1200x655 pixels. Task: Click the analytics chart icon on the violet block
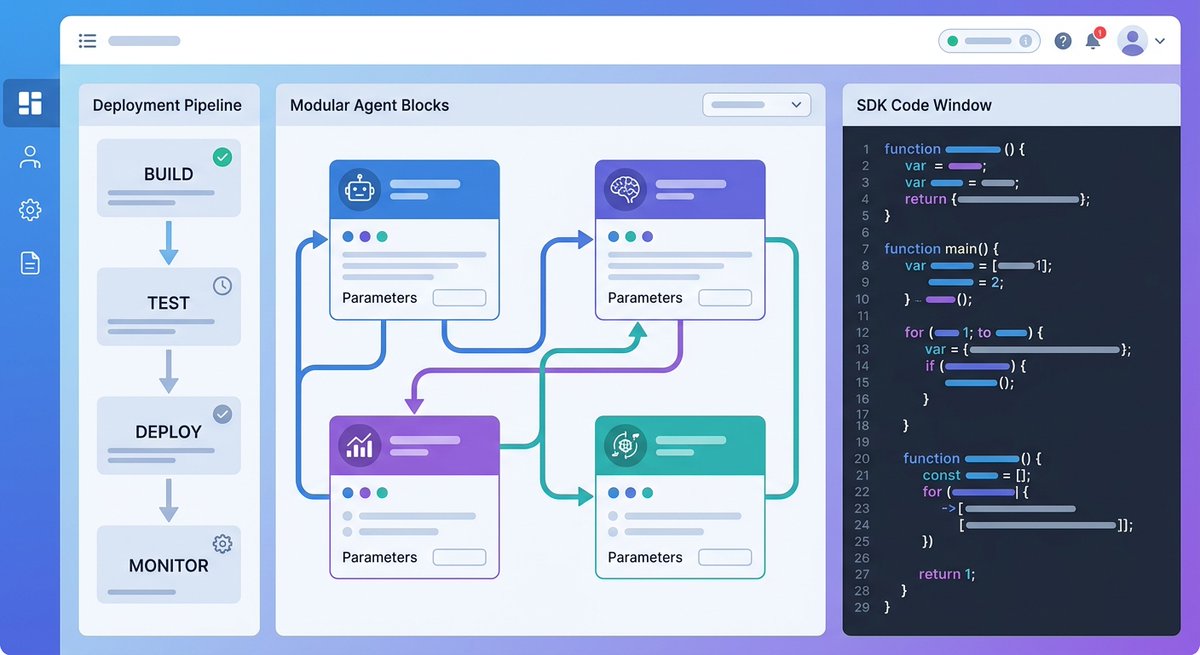(358, 446)
